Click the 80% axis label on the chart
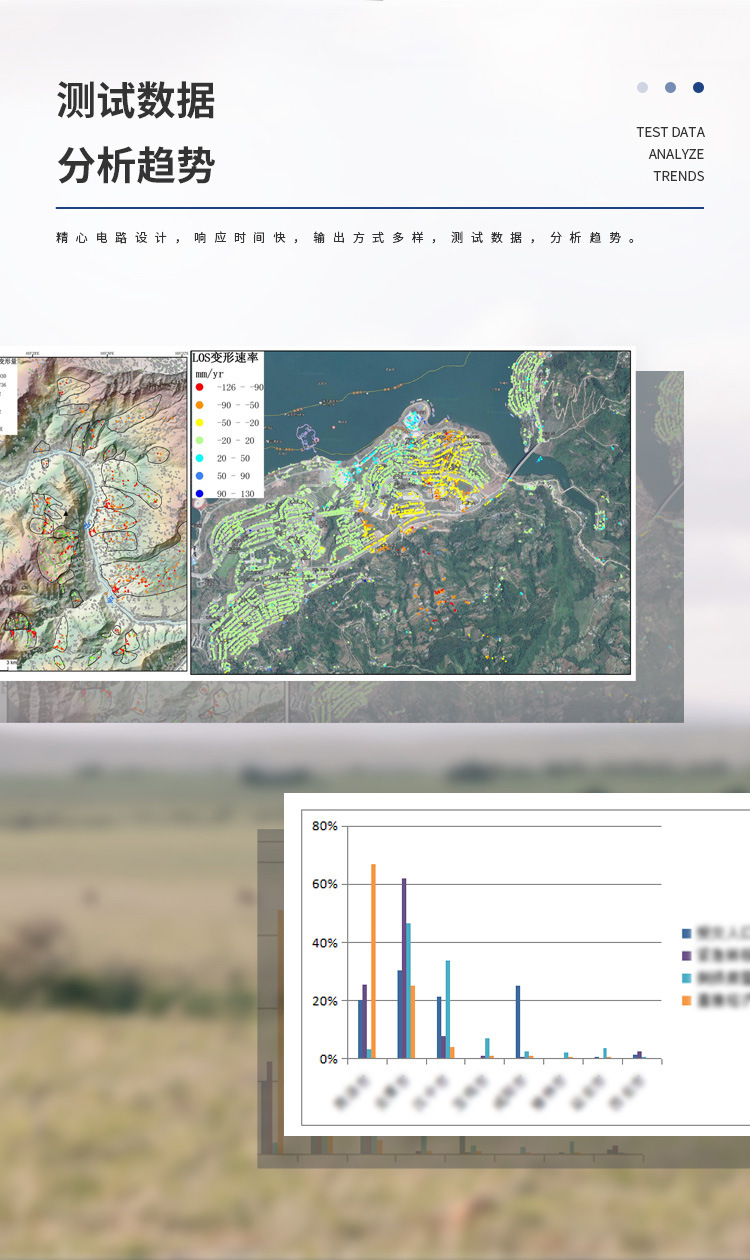This screenshot has height=1260, width=750. click(x=325, y=826)
